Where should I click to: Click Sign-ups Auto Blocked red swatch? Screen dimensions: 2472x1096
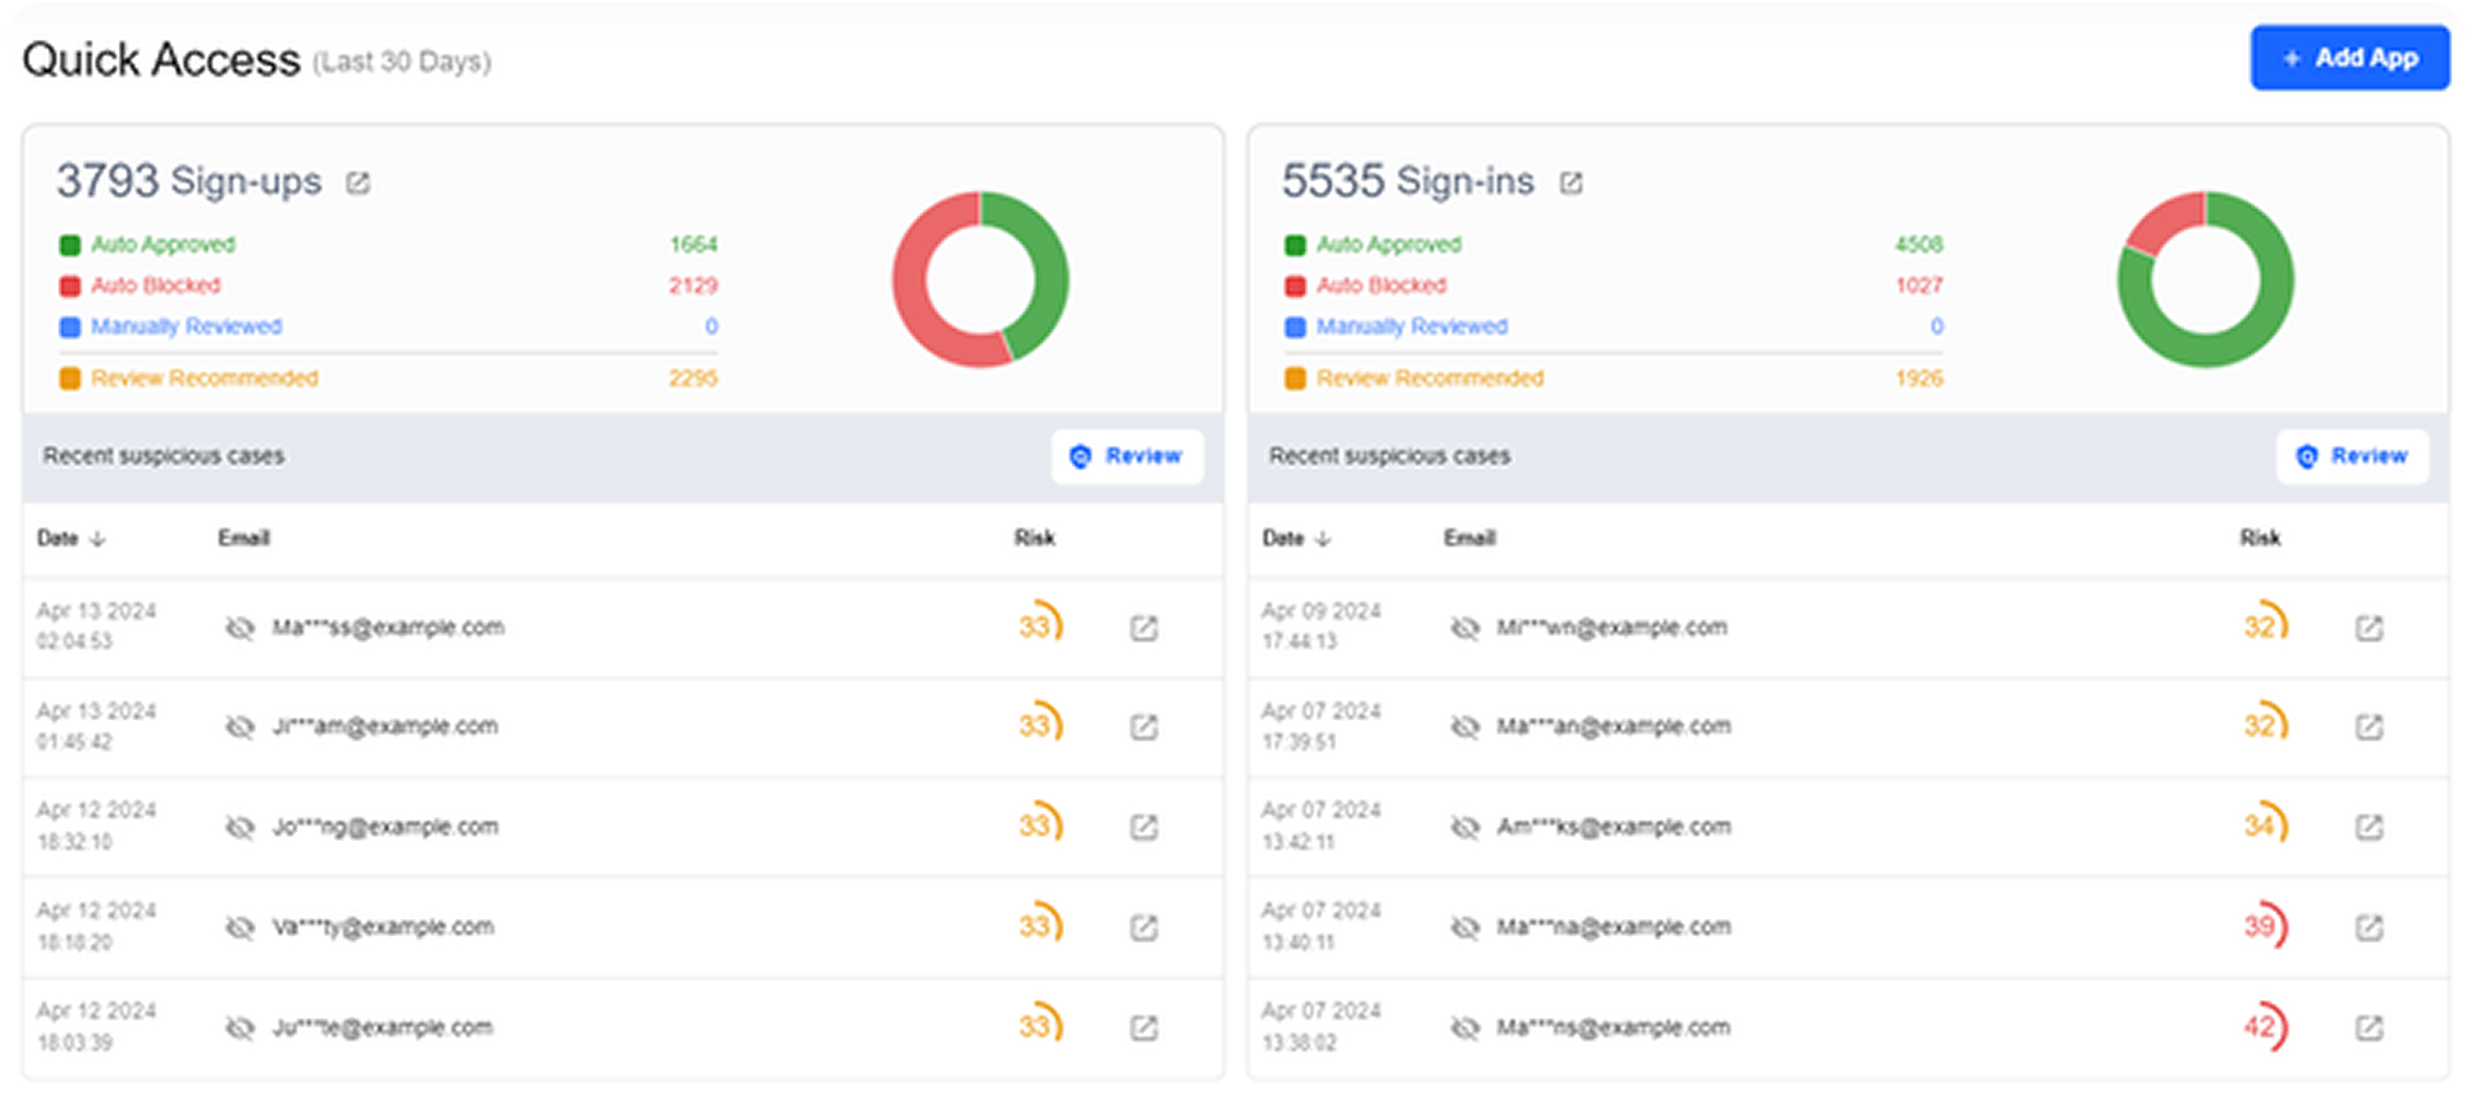(70, 286)
